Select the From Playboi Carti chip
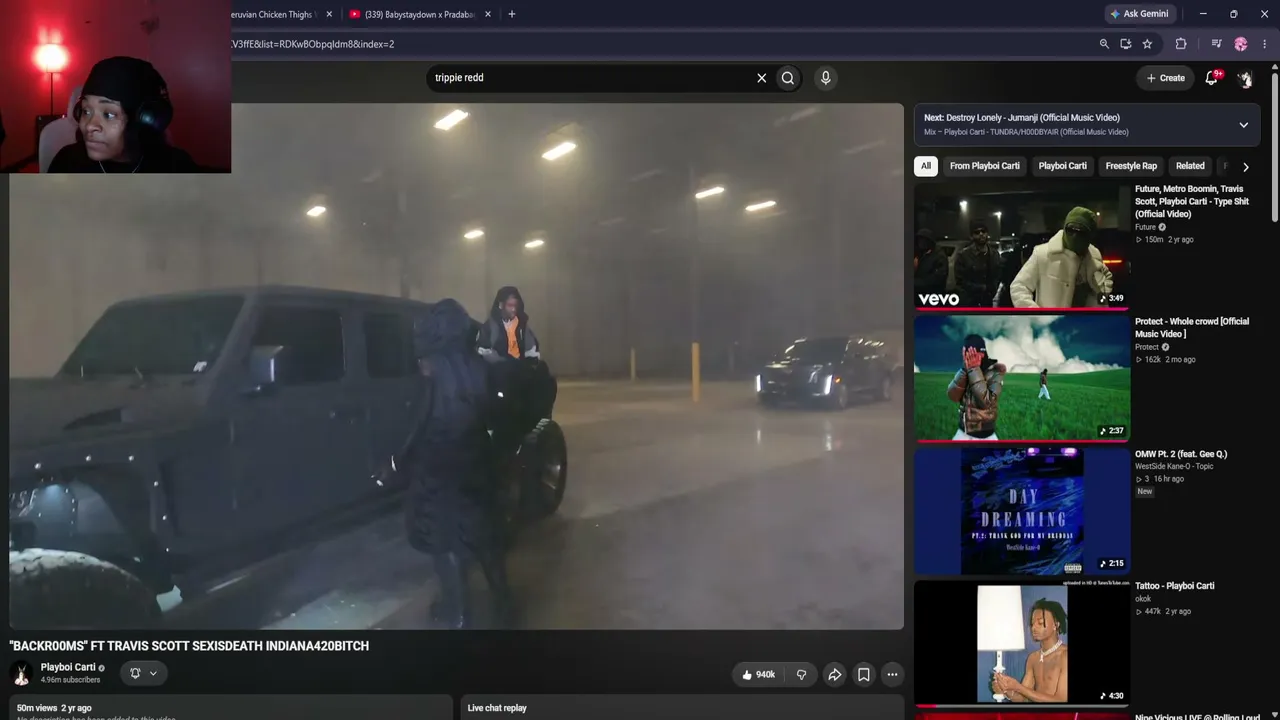The width and height of the screenshot is (1280, 720). (984, 166)
